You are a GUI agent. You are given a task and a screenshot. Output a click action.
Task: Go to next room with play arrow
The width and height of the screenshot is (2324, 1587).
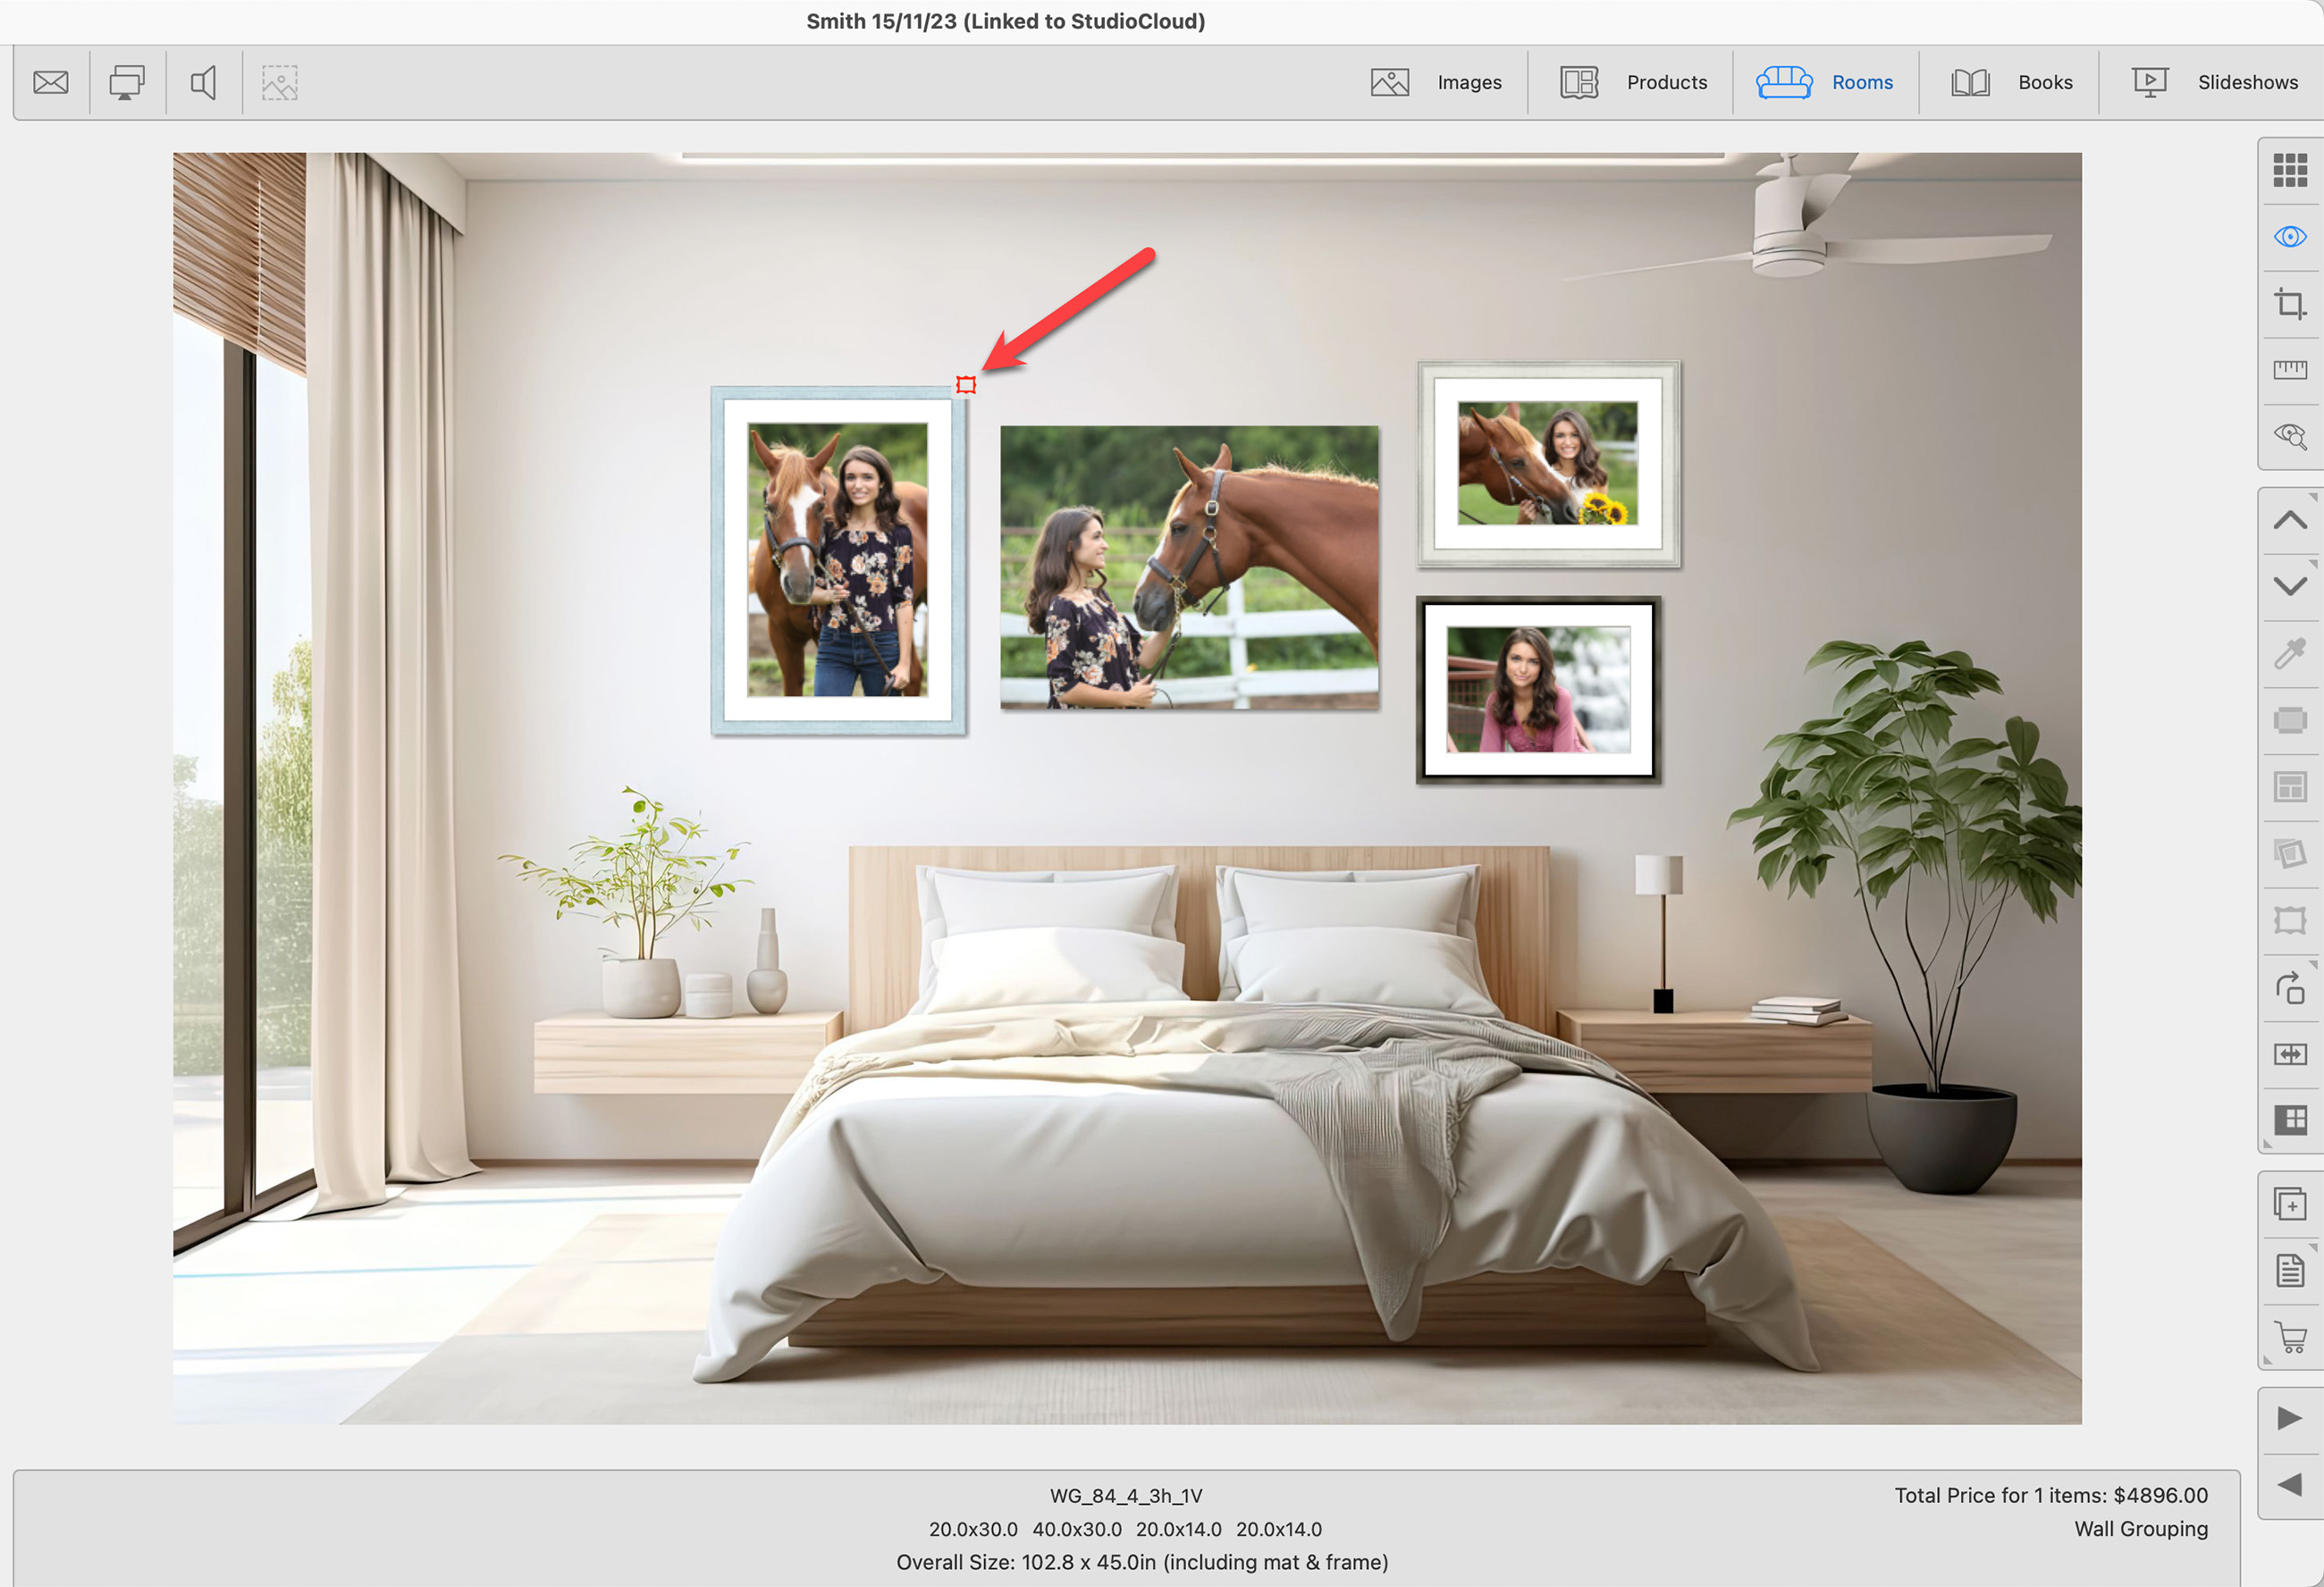click(x=2289, y=1418)
